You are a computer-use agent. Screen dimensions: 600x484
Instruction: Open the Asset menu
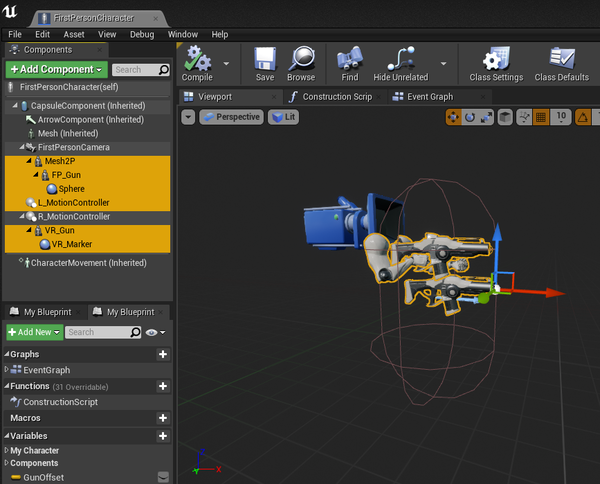tap(74, 34)
